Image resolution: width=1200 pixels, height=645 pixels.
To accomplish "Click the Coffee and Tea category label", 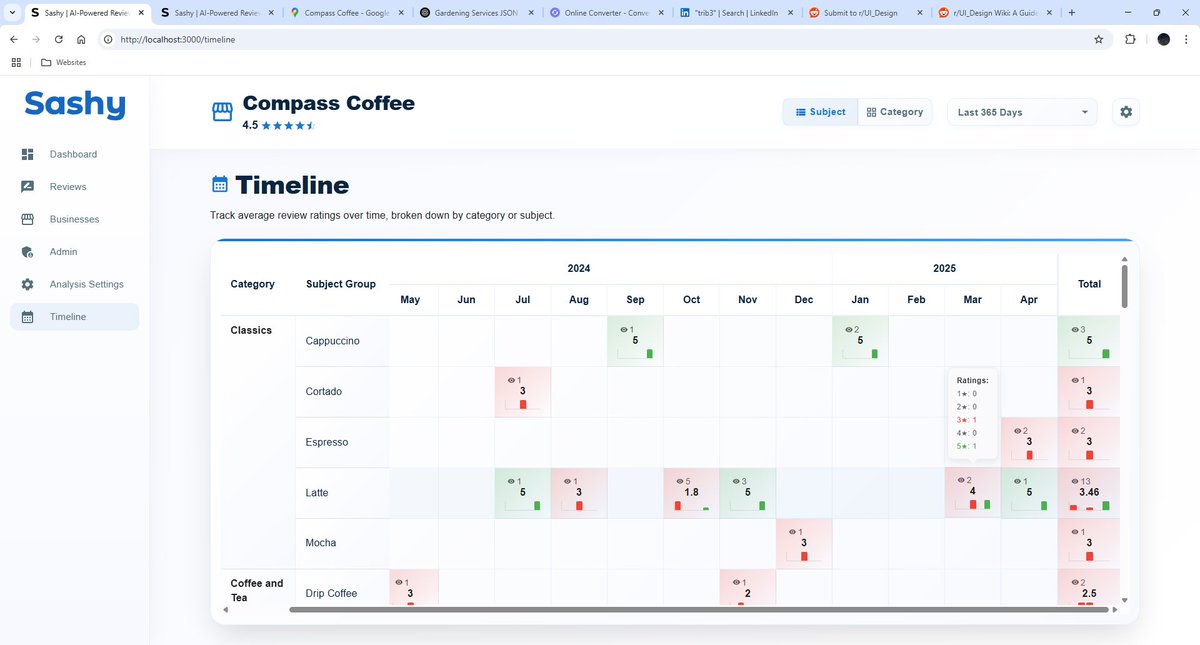I will (x=257, y=590).
